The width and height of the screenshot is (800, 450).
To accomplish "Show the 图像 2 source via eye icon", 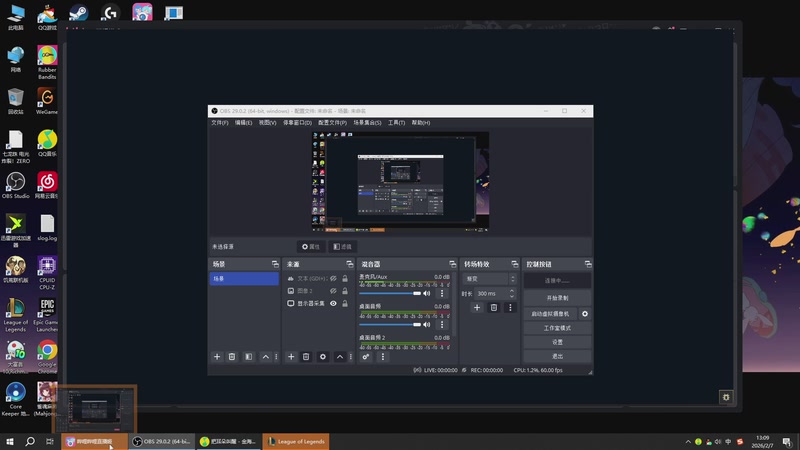I will tap(333, 291).
